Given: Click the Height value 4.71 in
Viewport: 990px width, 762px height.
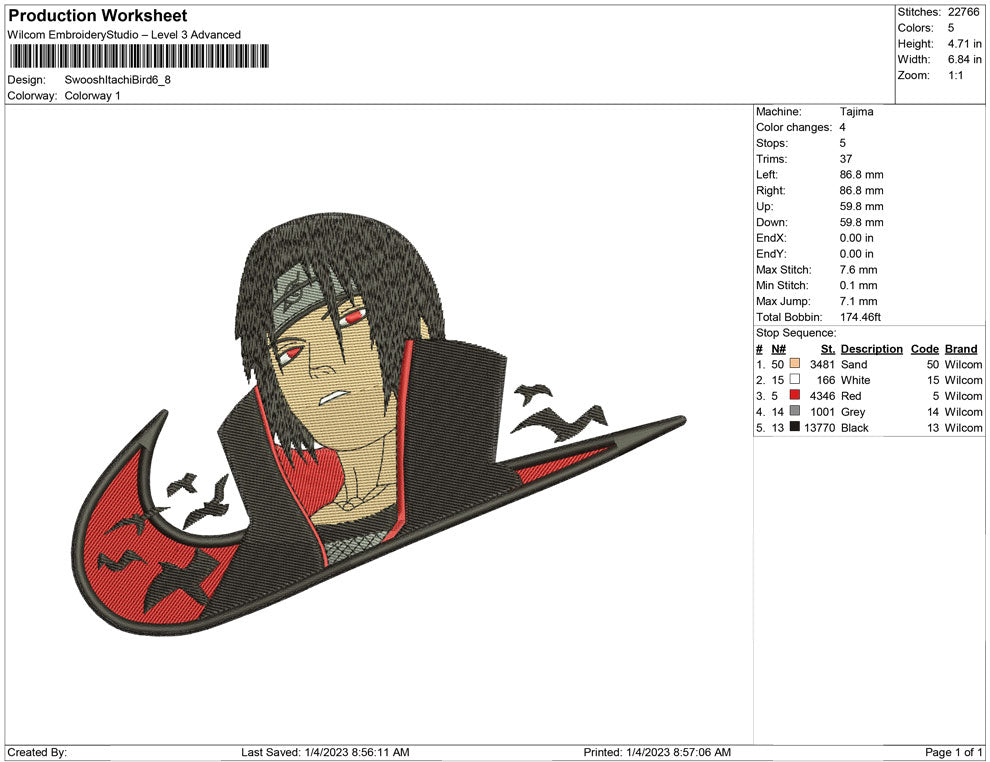Looking at the screenshot, I should (964, 44).
